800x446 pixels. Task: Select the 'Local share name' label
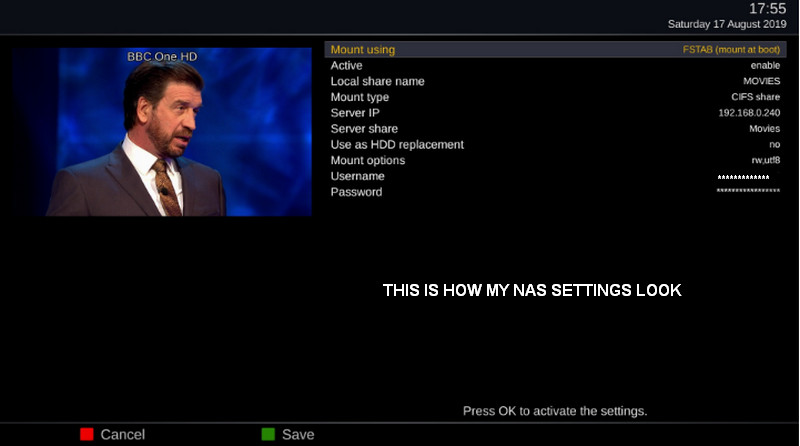pyautogui.click(x=378, y=81)
